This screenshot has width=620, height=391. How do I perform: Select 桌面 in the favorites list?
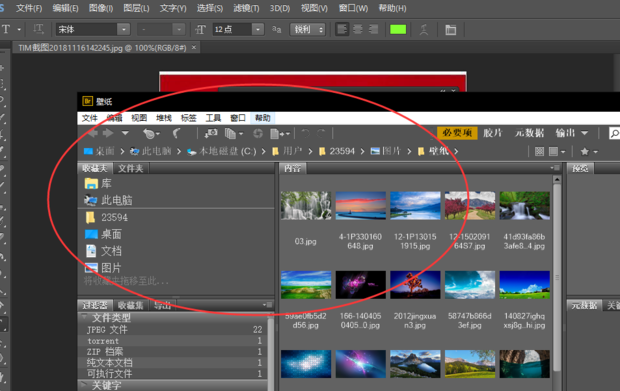pyautogui.click(x=103, y=234)
